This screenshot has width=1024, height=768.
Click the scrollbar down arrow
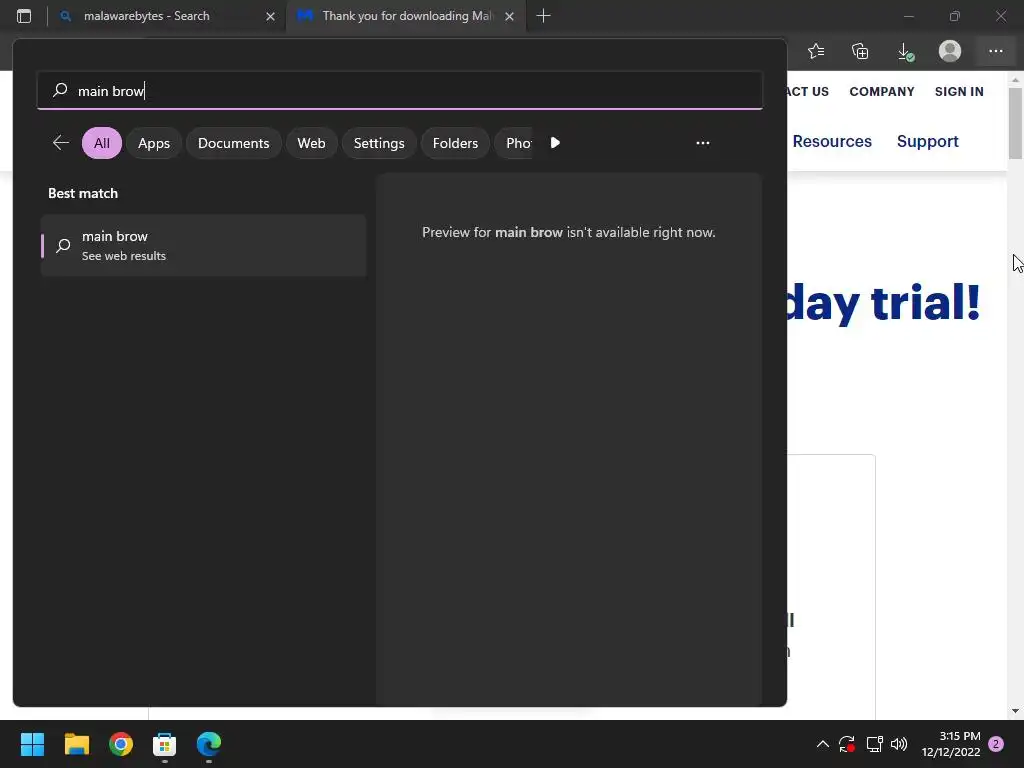coord(1015,711)
